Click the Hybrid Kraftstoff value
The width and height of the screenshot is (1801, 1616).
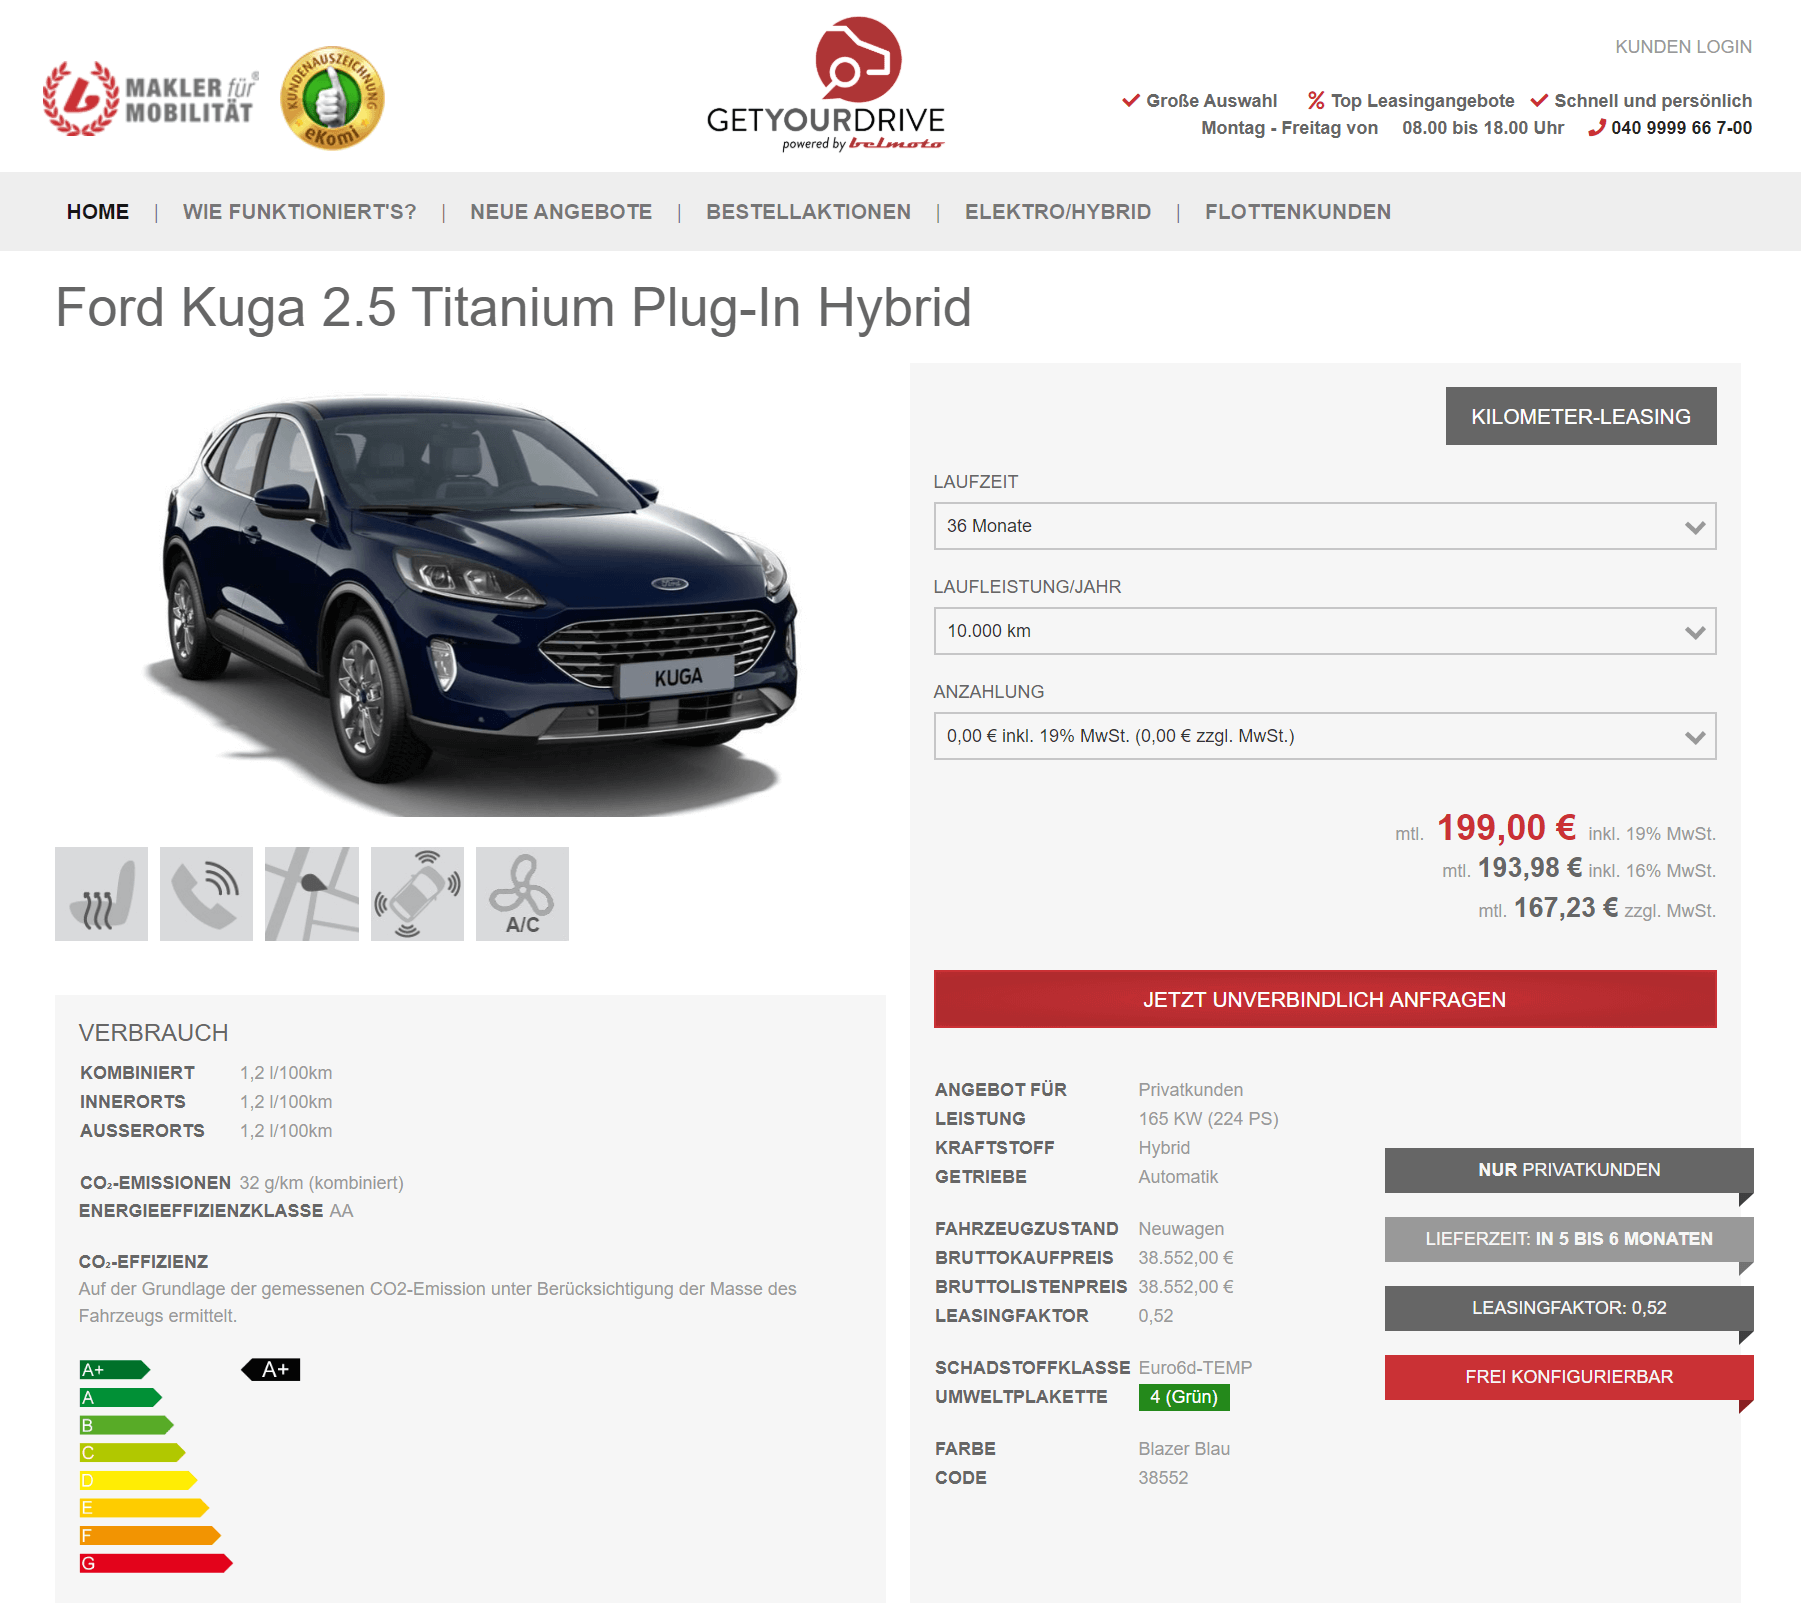click(x=1164, y=1148)
